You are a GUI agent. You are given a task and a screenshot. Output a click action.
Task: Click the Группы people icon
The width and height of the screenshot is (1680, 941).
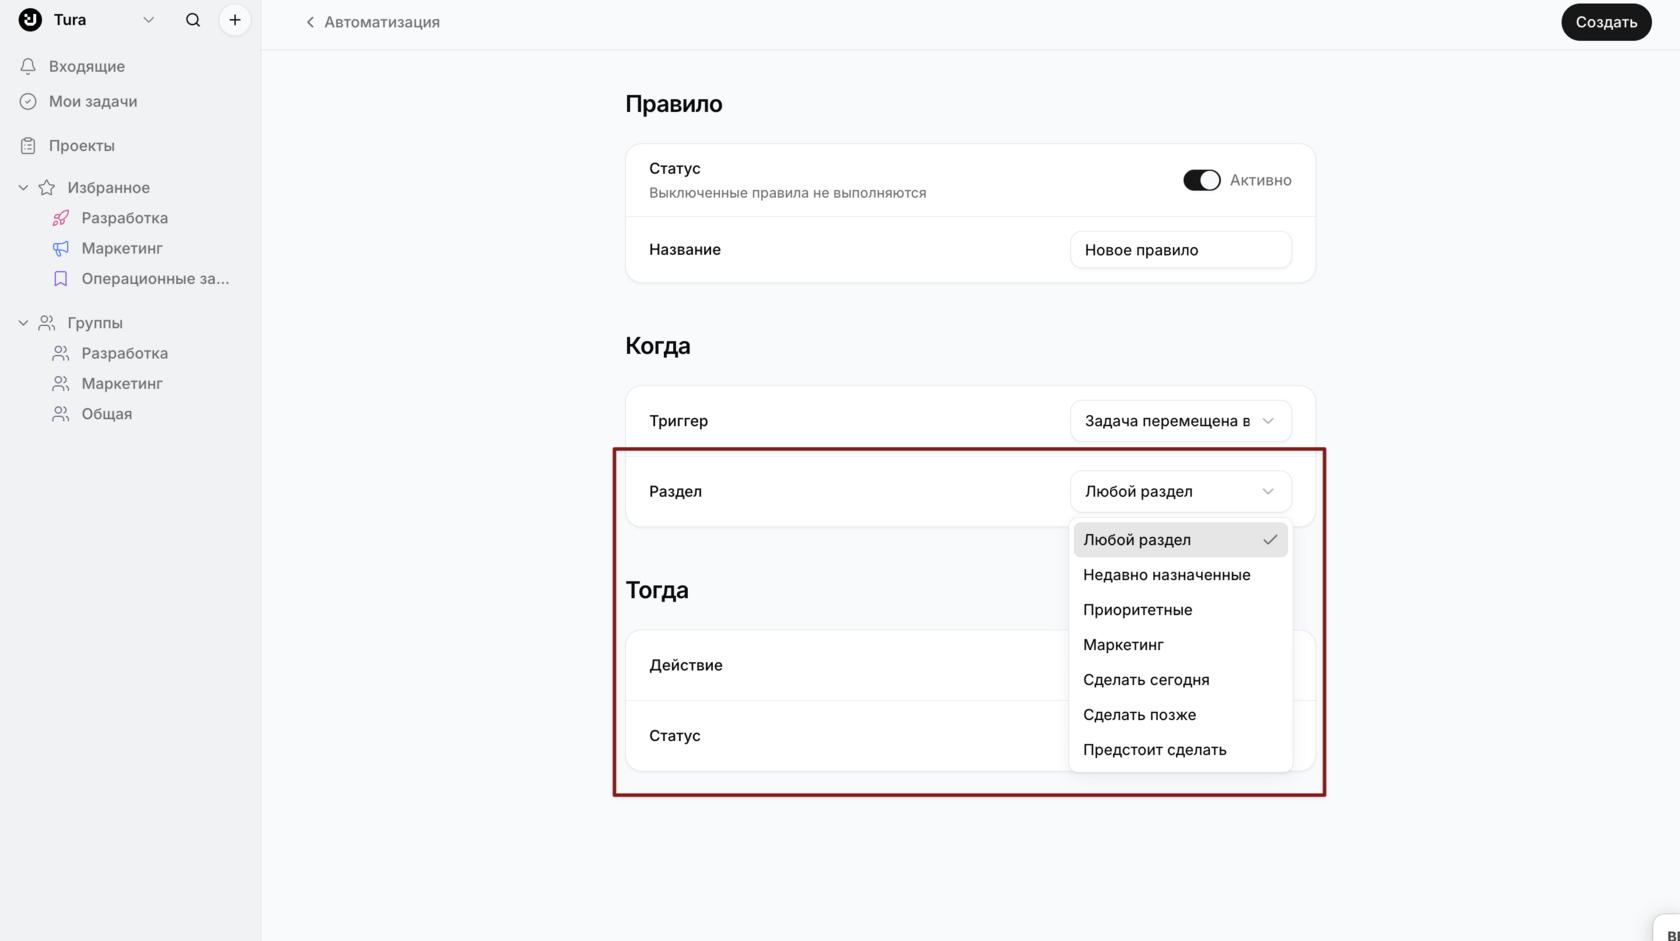pos(47,323)
